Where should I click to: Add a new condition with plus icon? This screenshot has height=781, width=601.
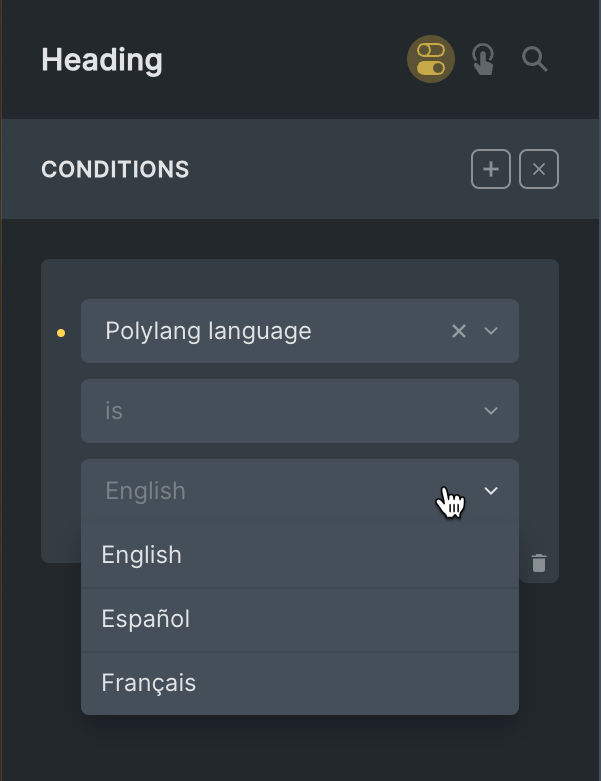click(x=491, y=170)
